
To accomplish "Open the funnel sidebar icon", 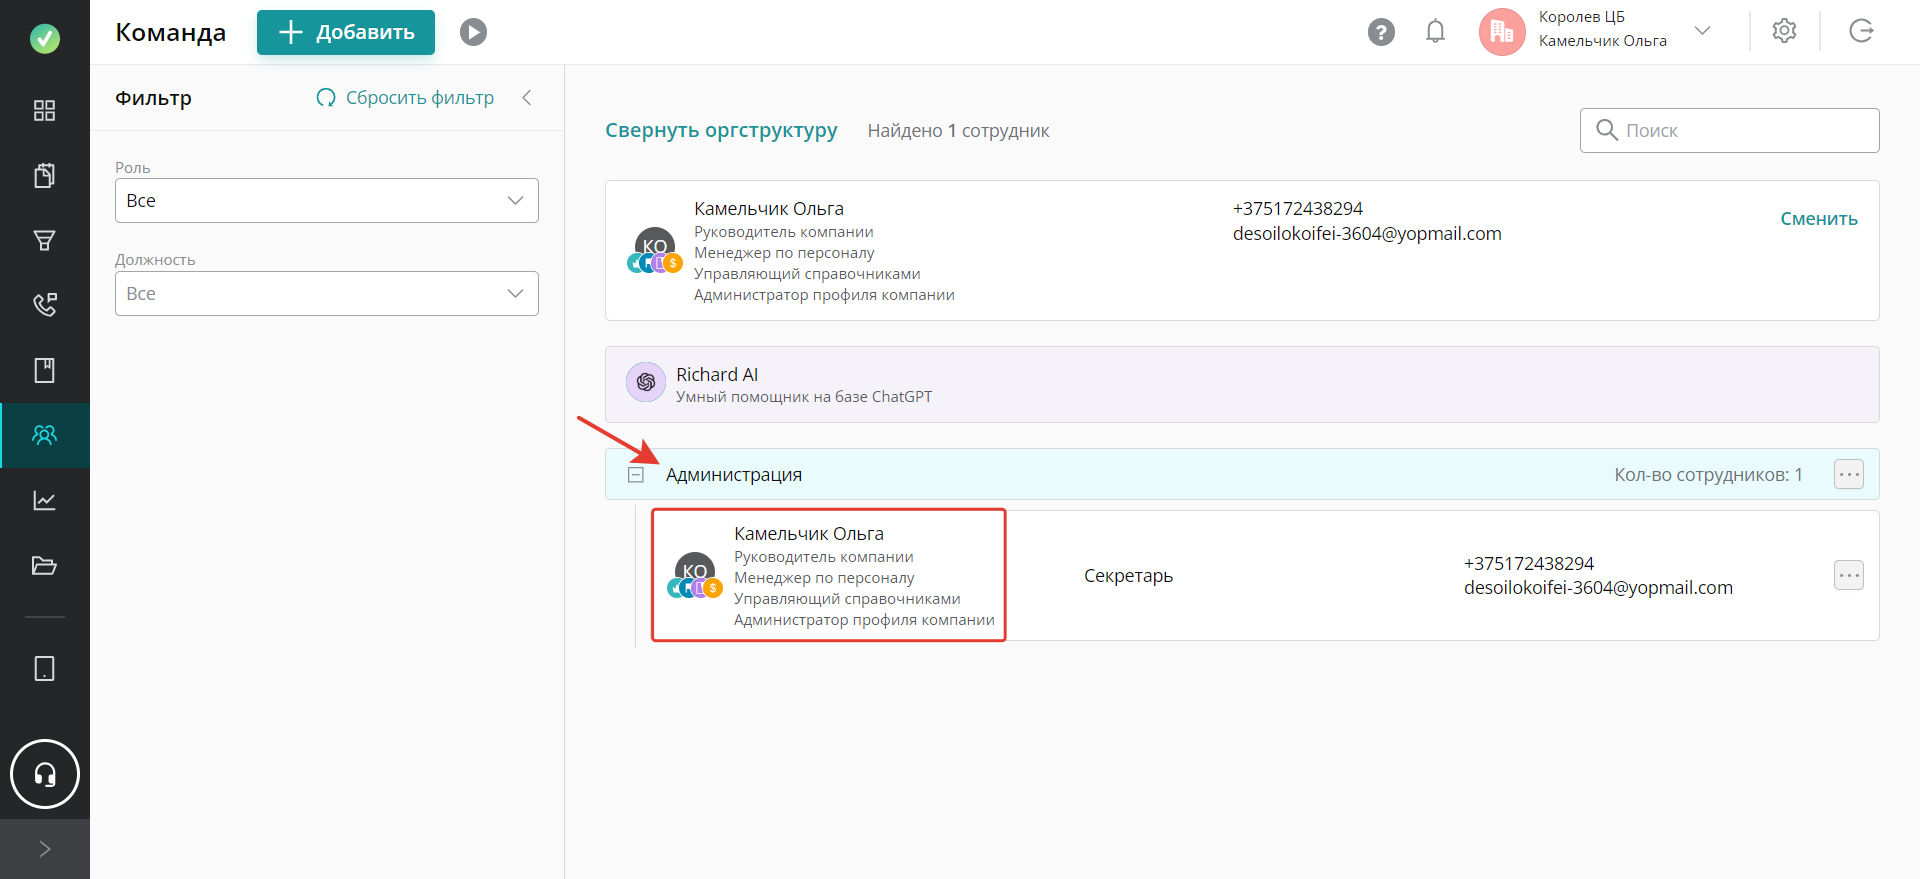I will (x=45, y=240).
